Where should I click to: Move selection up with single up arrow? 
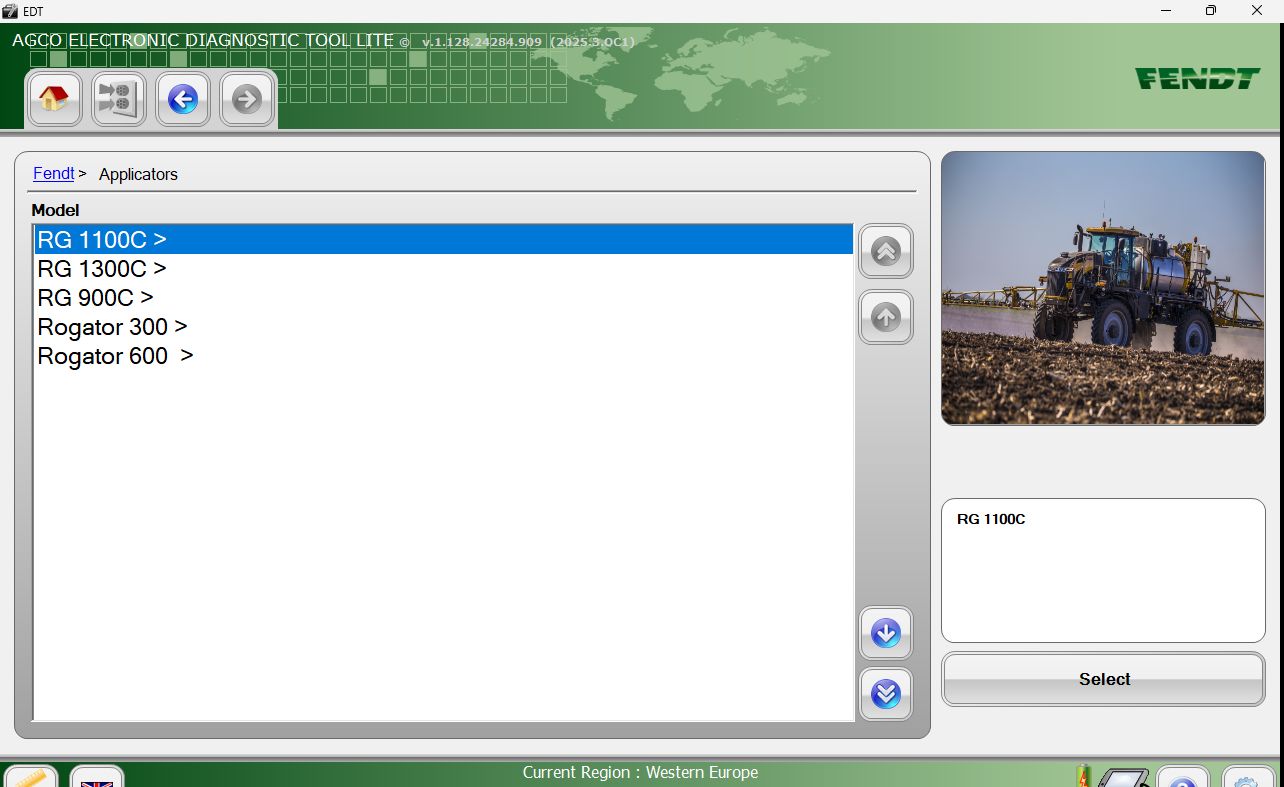tap(886, 317)
